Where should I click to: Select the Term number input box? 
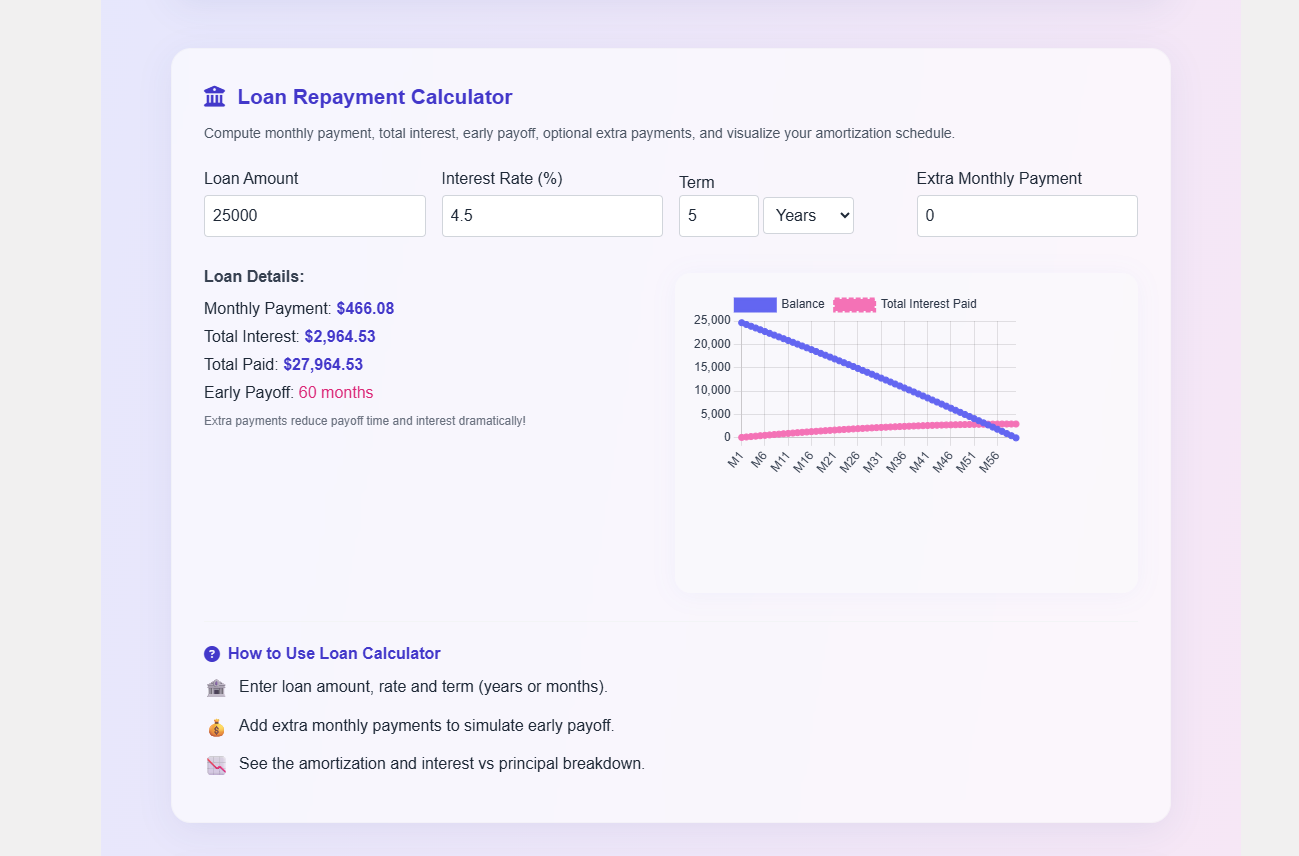click(x=718, y=216)
